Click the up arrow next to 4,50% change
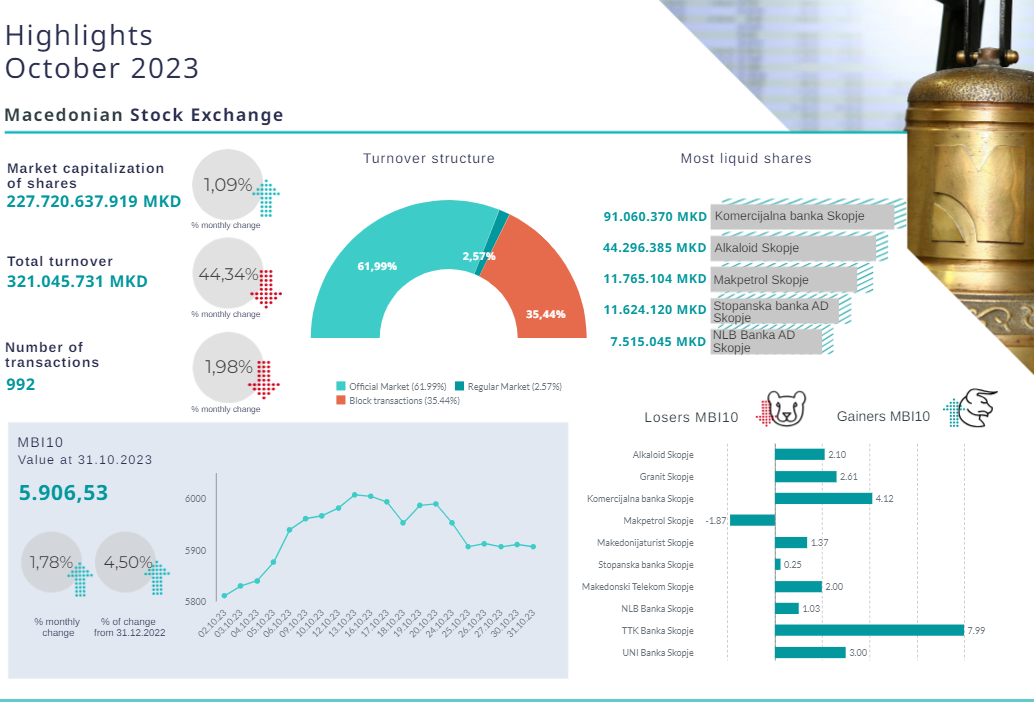The height and width of the screenshot is (702, 1034). pos(156,577)
